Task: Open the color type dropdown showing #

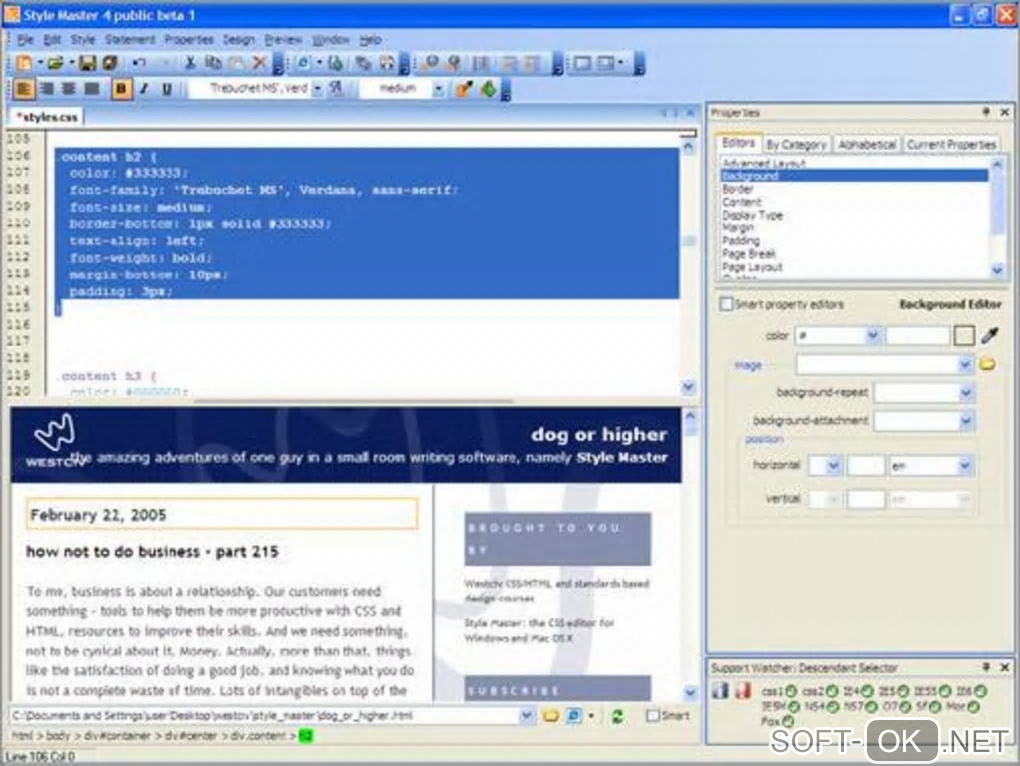Action: click(x=872, y=336)
